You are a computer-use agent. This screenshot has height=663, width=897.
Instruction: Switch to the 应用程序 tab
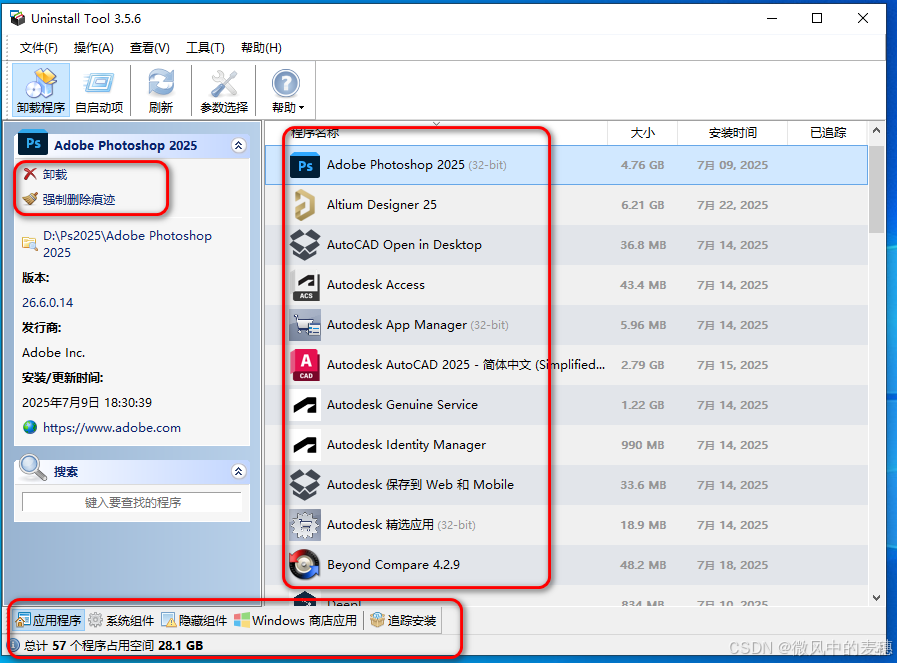[x=49, y=620]
